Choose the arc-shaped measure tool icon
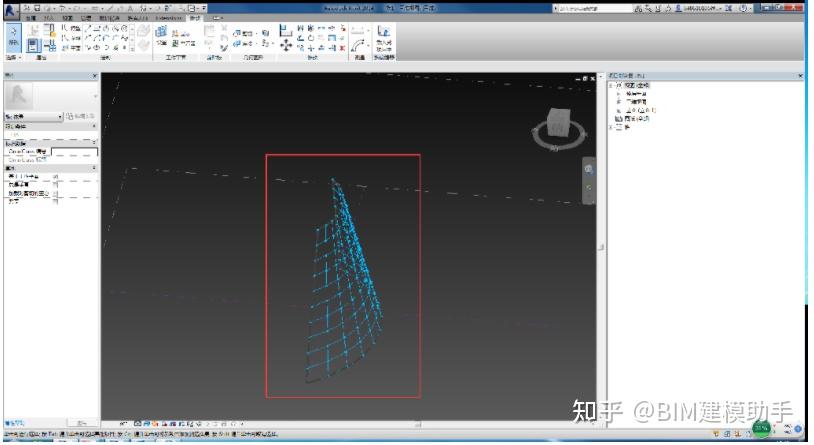814x445 pixels. click(x=358, y=46)
